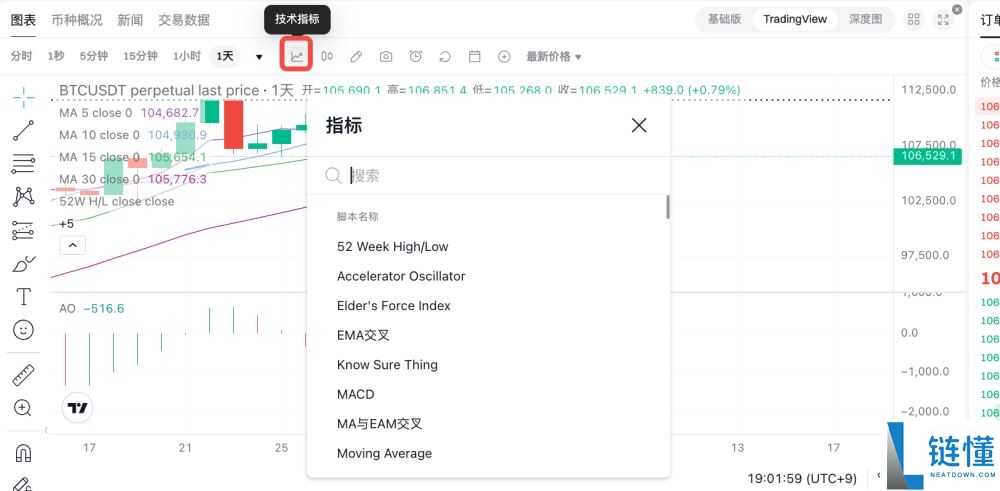This screenshot has width=1000, height=491.
Task: Click the search magnifier in indicators dialog
Action: pyautogui.click(x=334, y=175)
